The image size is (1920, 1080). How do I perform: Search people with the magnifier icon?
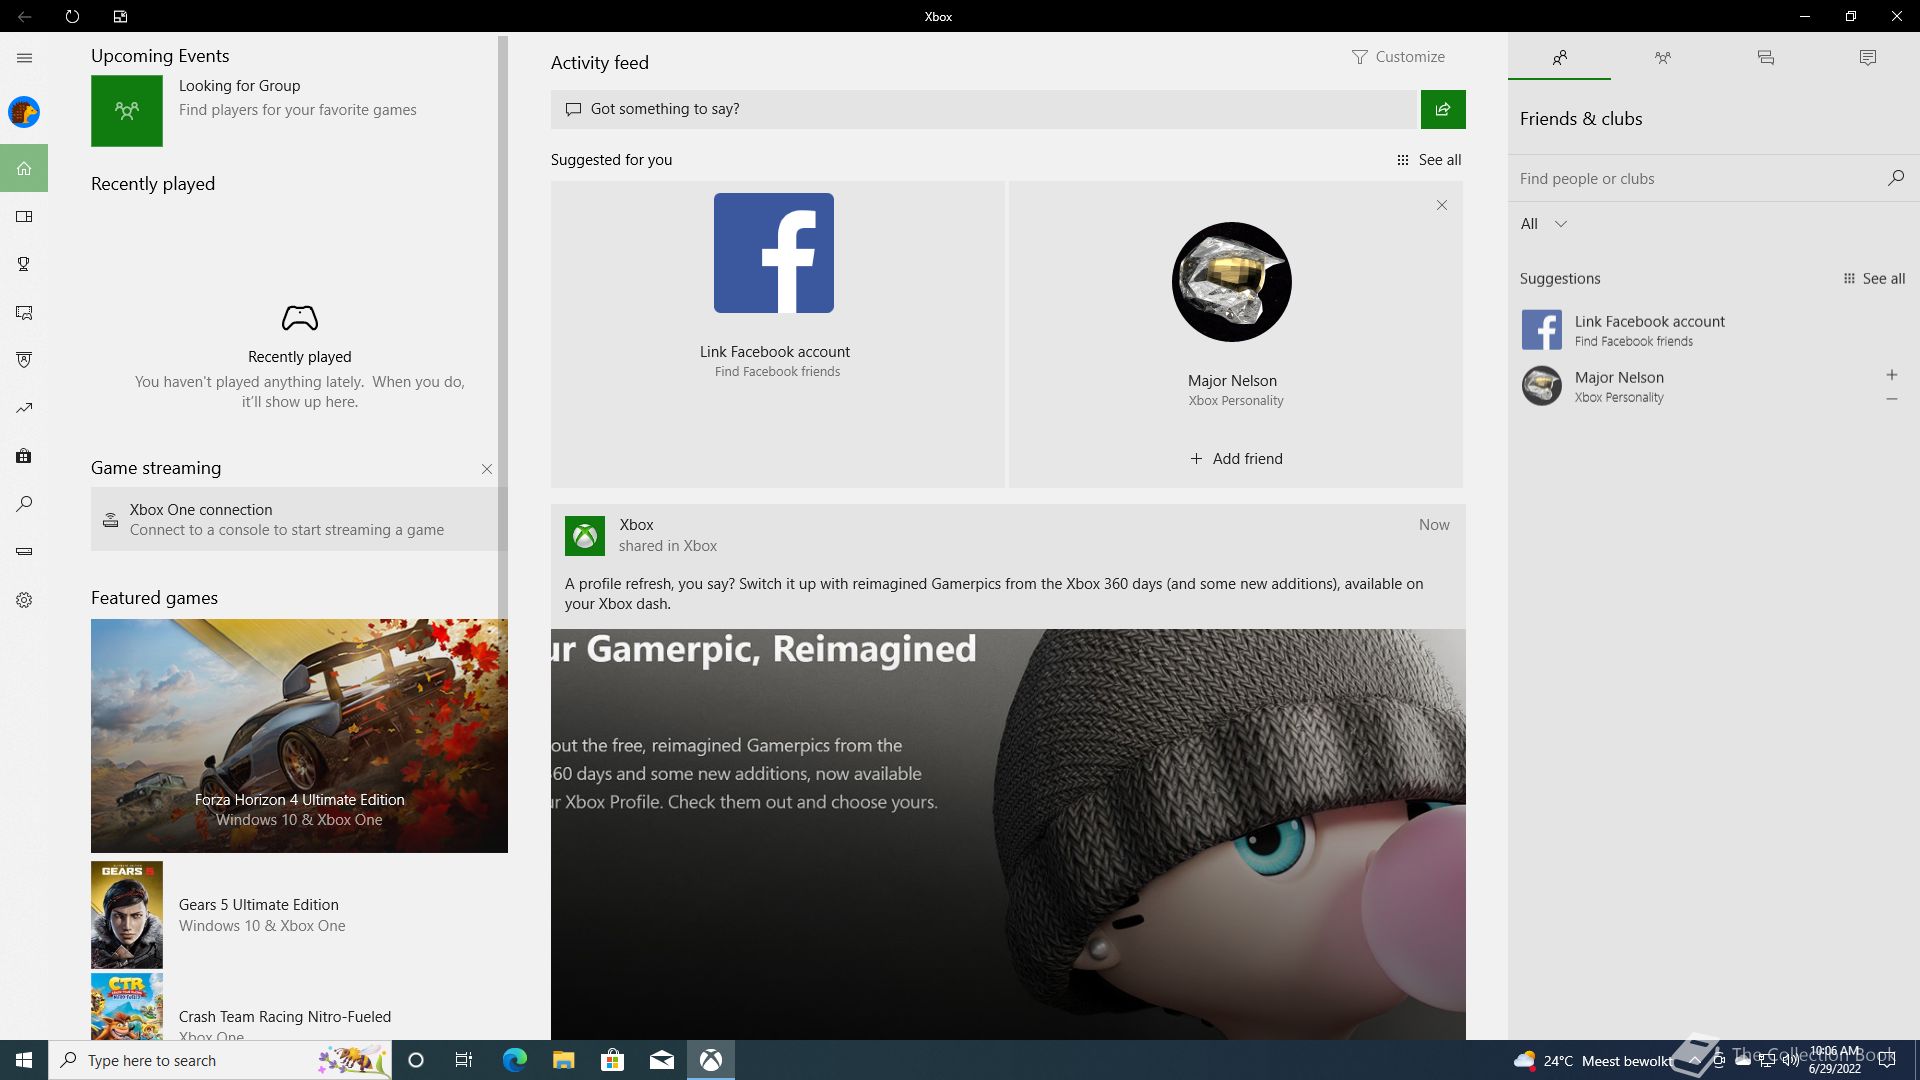(x=1895, y=178)
